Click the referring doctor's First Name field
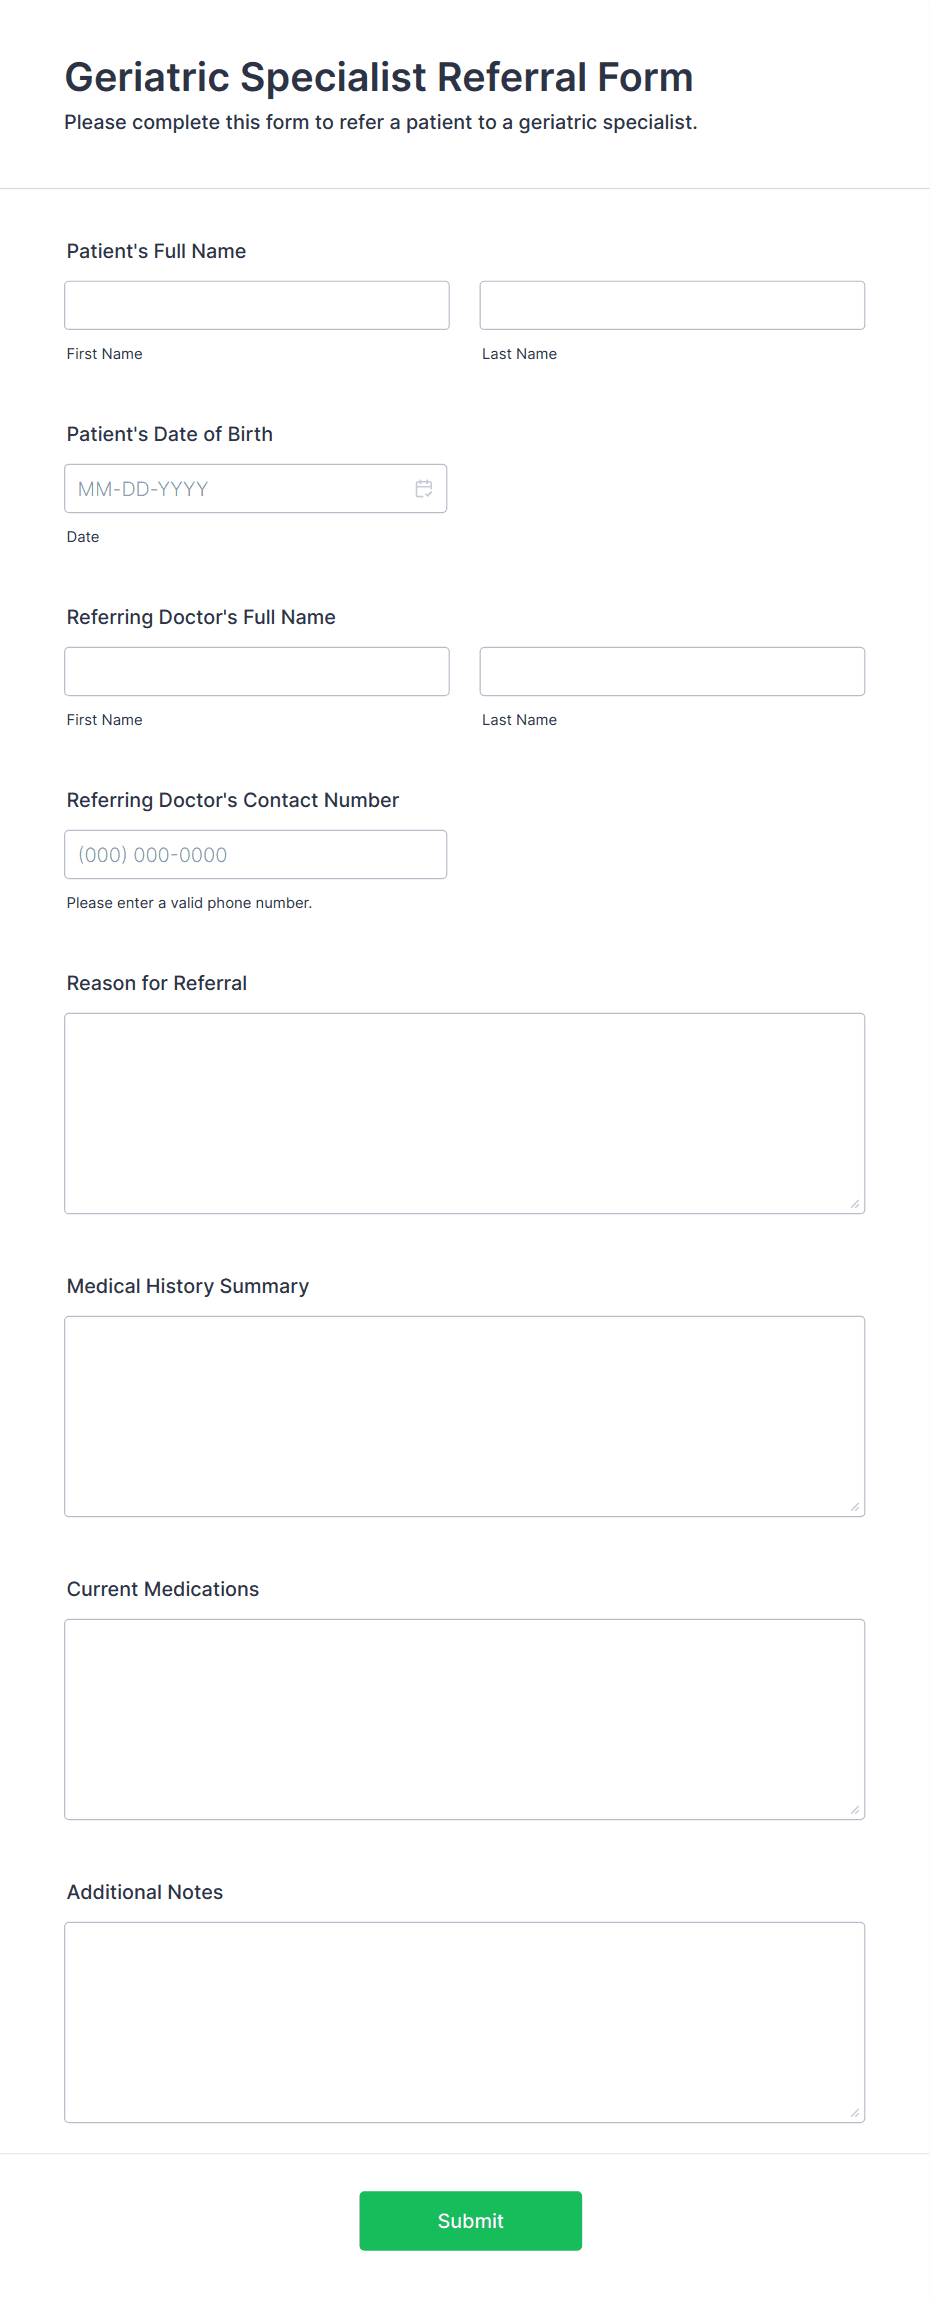Screen dimensions: 930x2300 tap(256, 671)
